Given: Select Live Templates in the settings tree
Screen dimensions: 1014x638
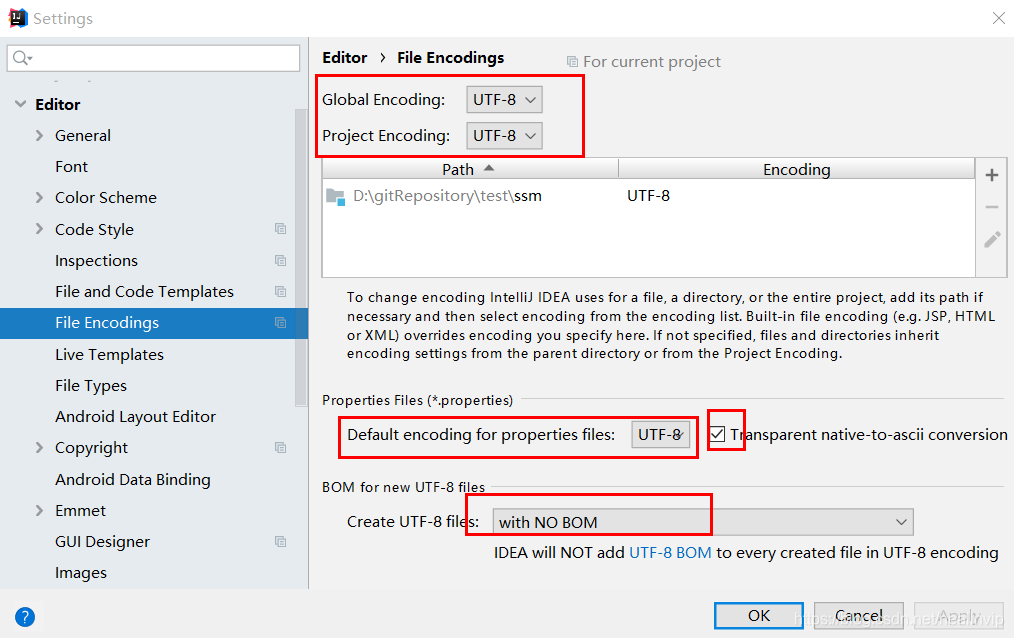Looking at the screenshot, I should [109, 354].
